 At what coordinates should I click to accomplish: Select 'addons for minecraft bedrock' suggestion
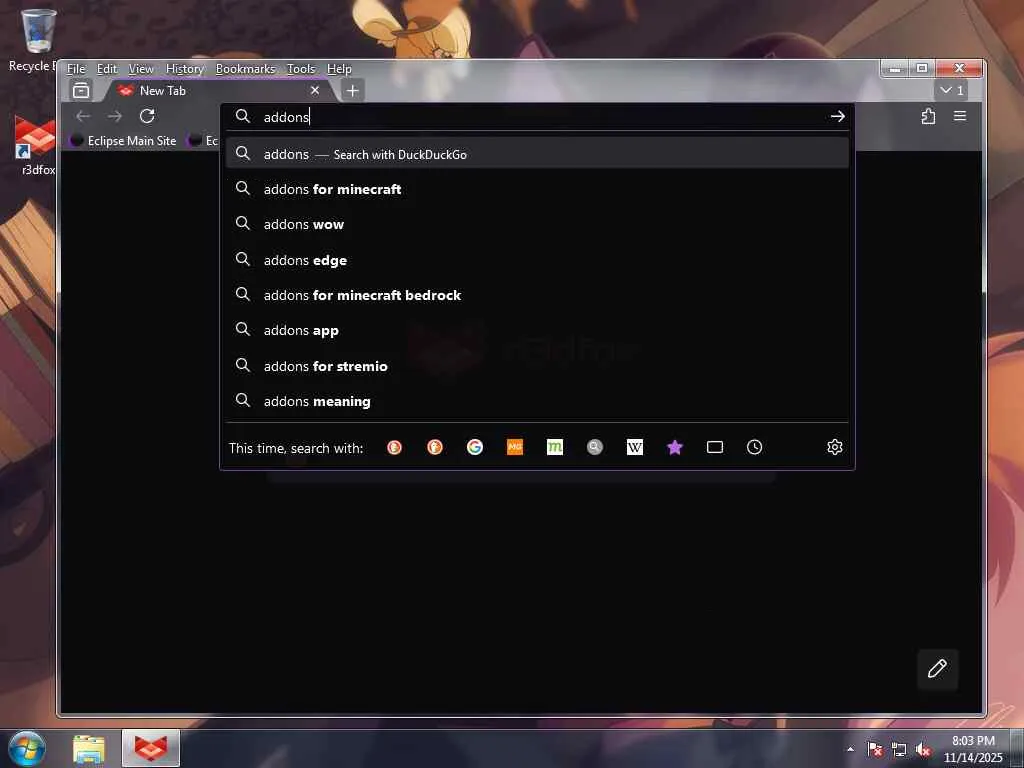point(537,295)
